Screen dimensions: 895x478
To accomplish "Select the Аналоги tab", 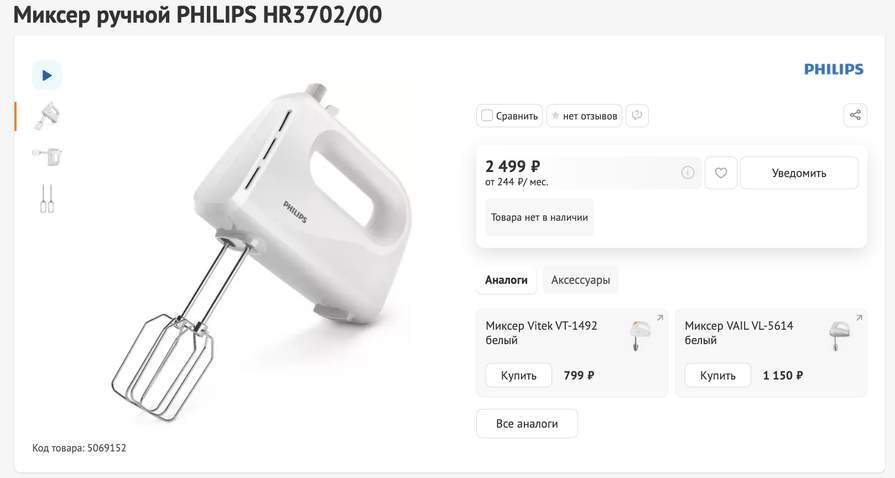I will [x=506, y=280].
